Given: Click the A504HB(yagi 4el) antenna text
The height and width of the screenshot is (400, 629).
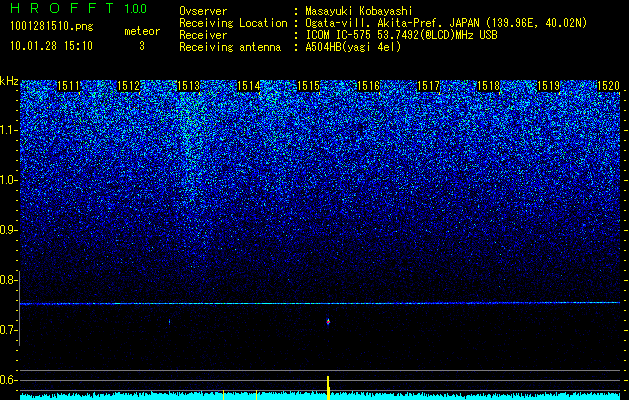Looking at the screenshot, I should tap(353, 47).
